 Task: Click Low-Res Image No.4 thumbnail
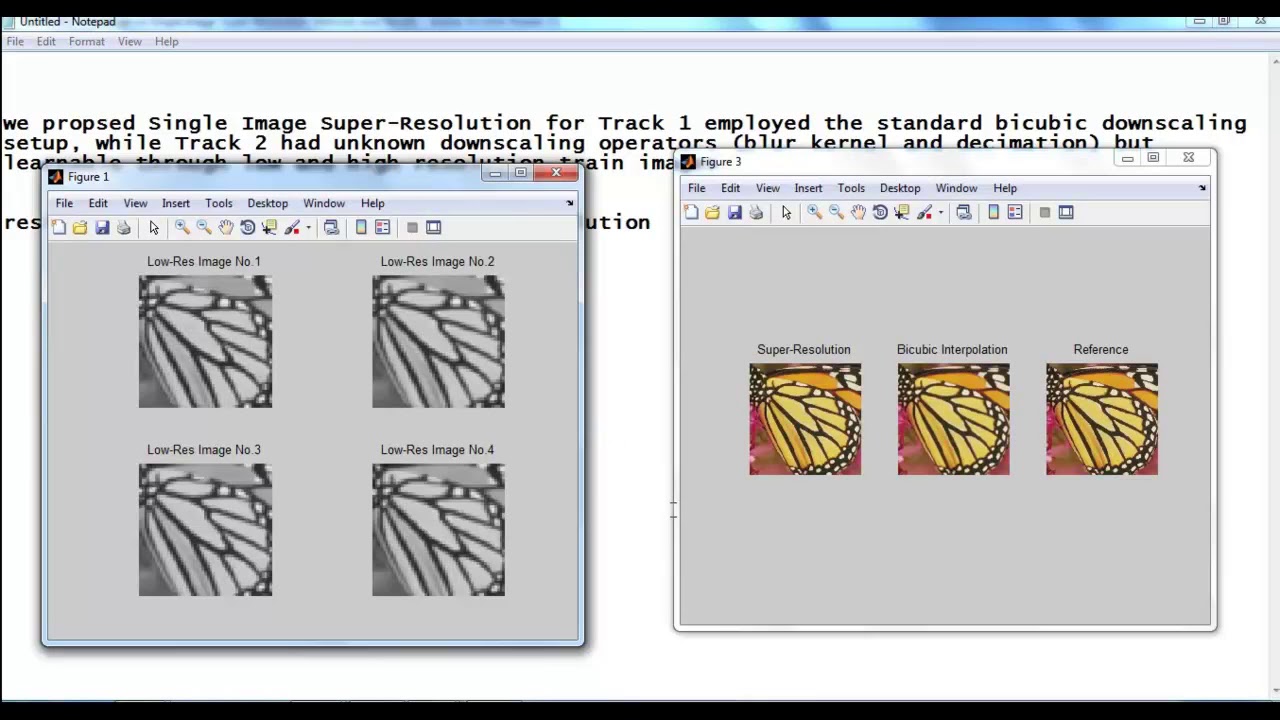pyautogui.click(x=438, y=530)
